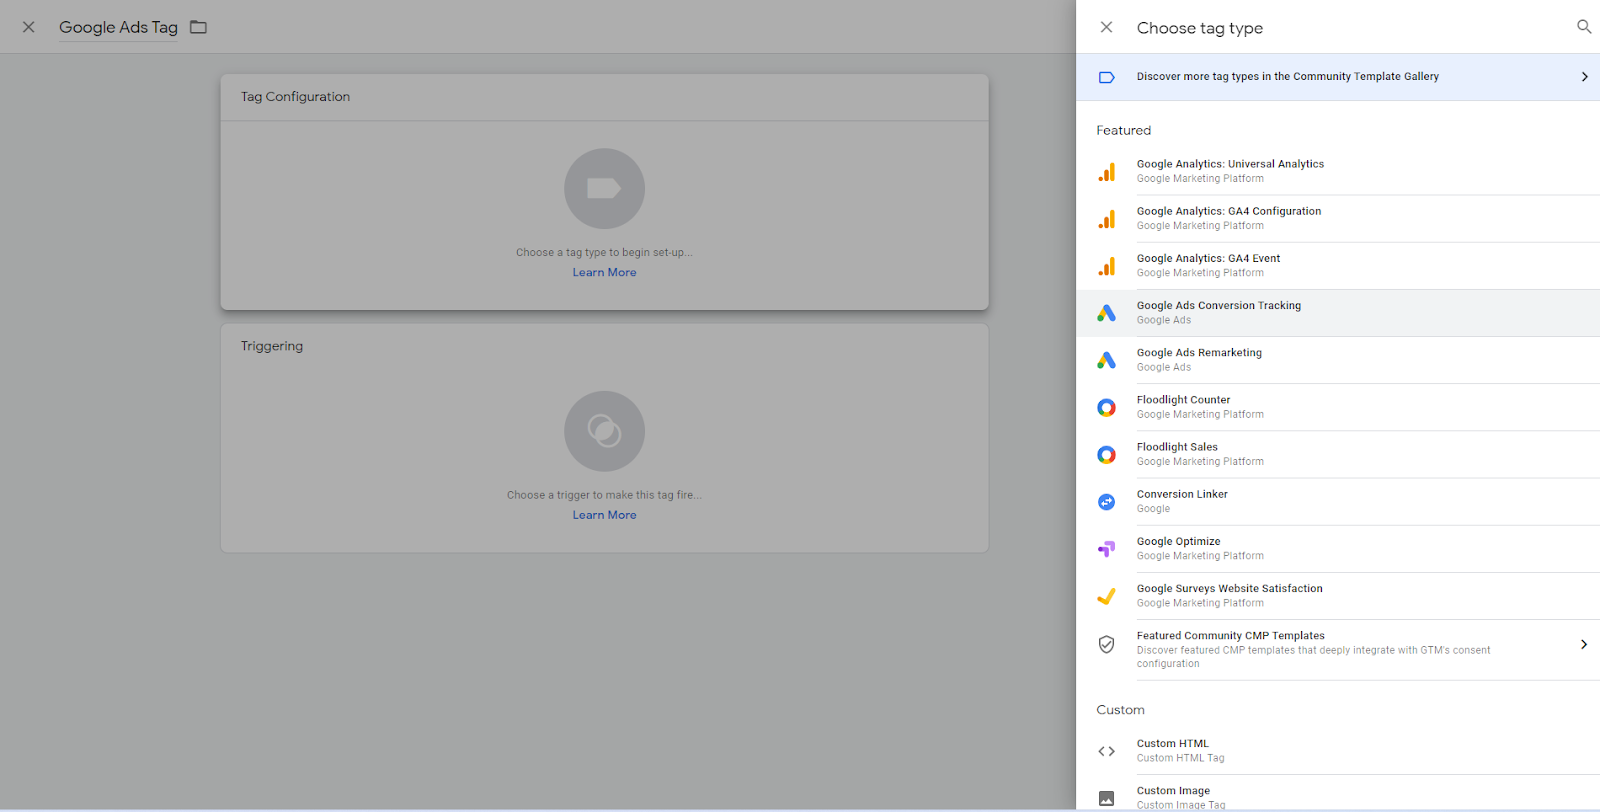
Task: Choose the Custom HTML tag type
Action: [x=1338, y=751]
